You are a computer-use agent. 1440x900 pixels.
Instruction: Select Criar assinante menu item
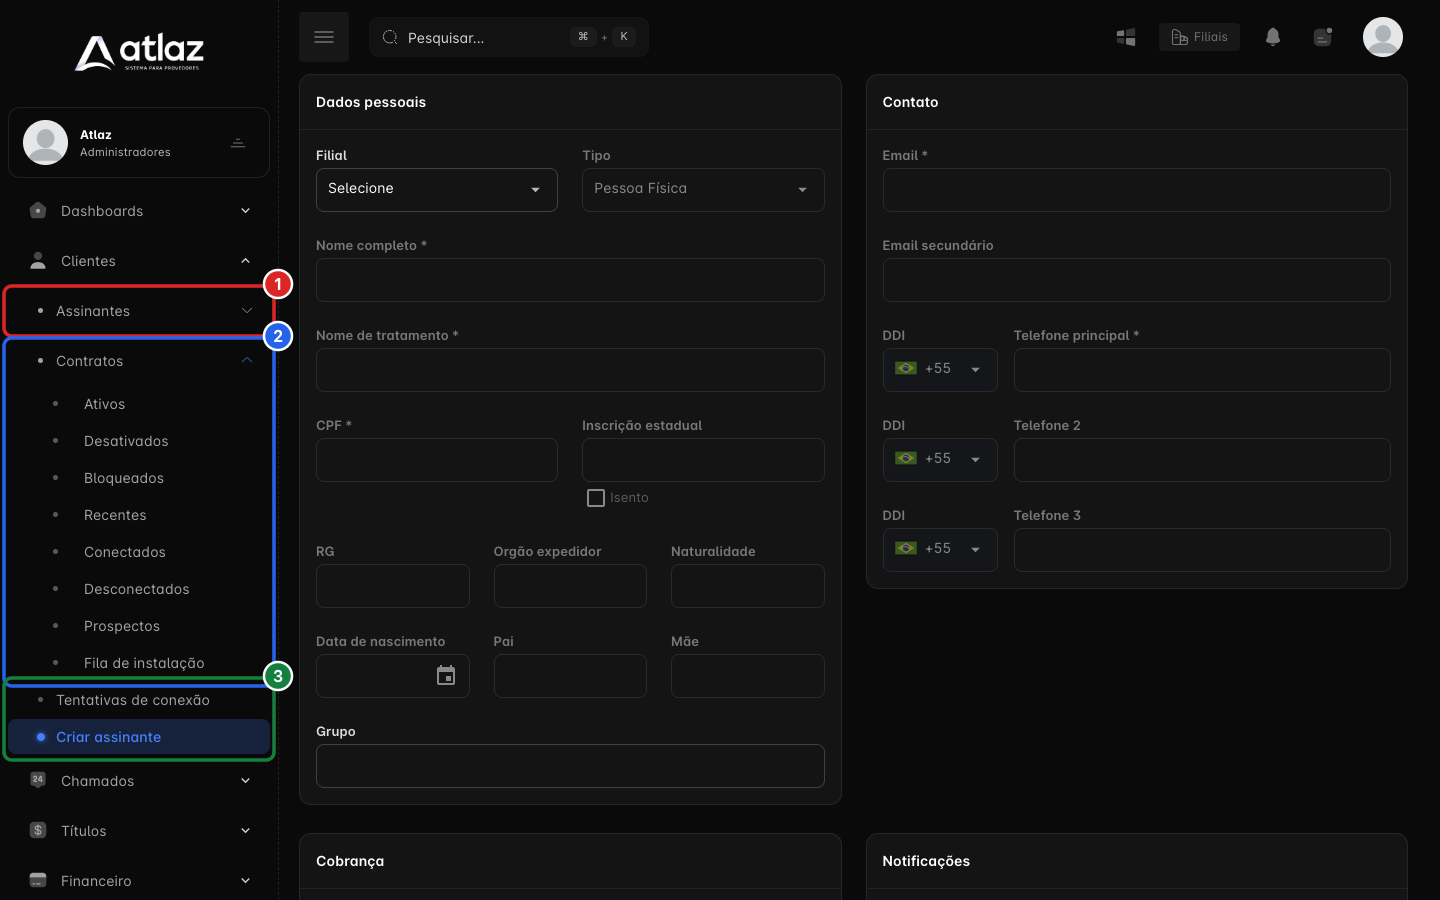click(x=139, y=737)
